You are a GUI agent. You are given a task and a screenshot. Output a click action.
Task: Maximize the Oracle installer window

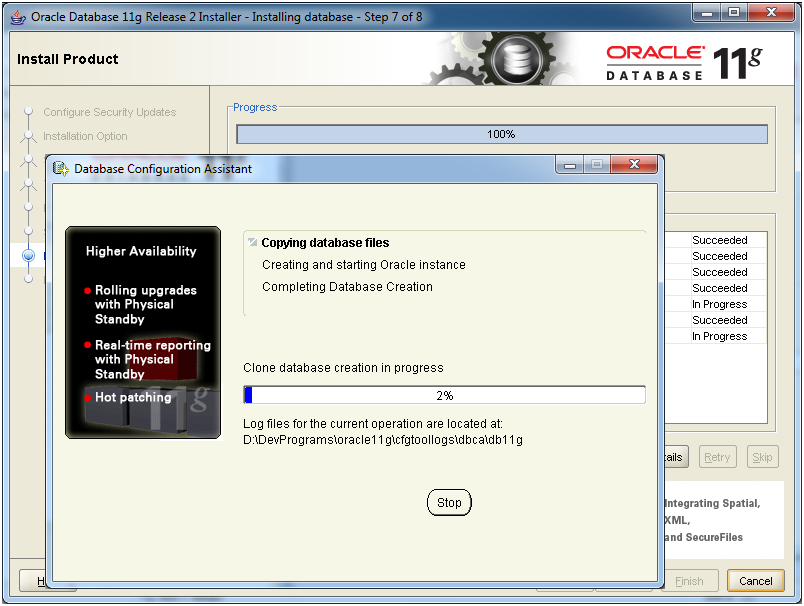(x=734, y=13)
